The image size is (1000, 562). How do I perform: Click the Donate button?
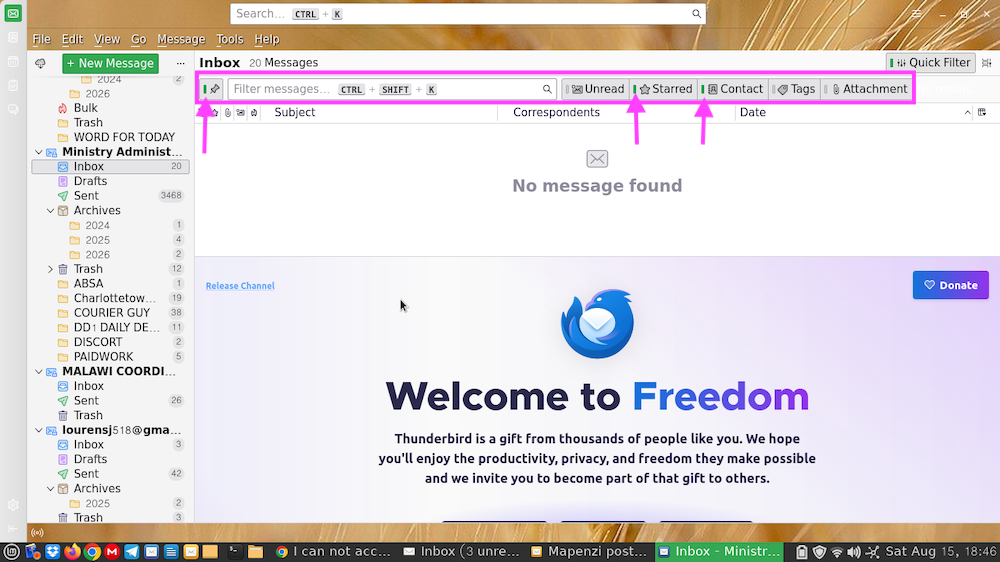[x=950, y=285]
